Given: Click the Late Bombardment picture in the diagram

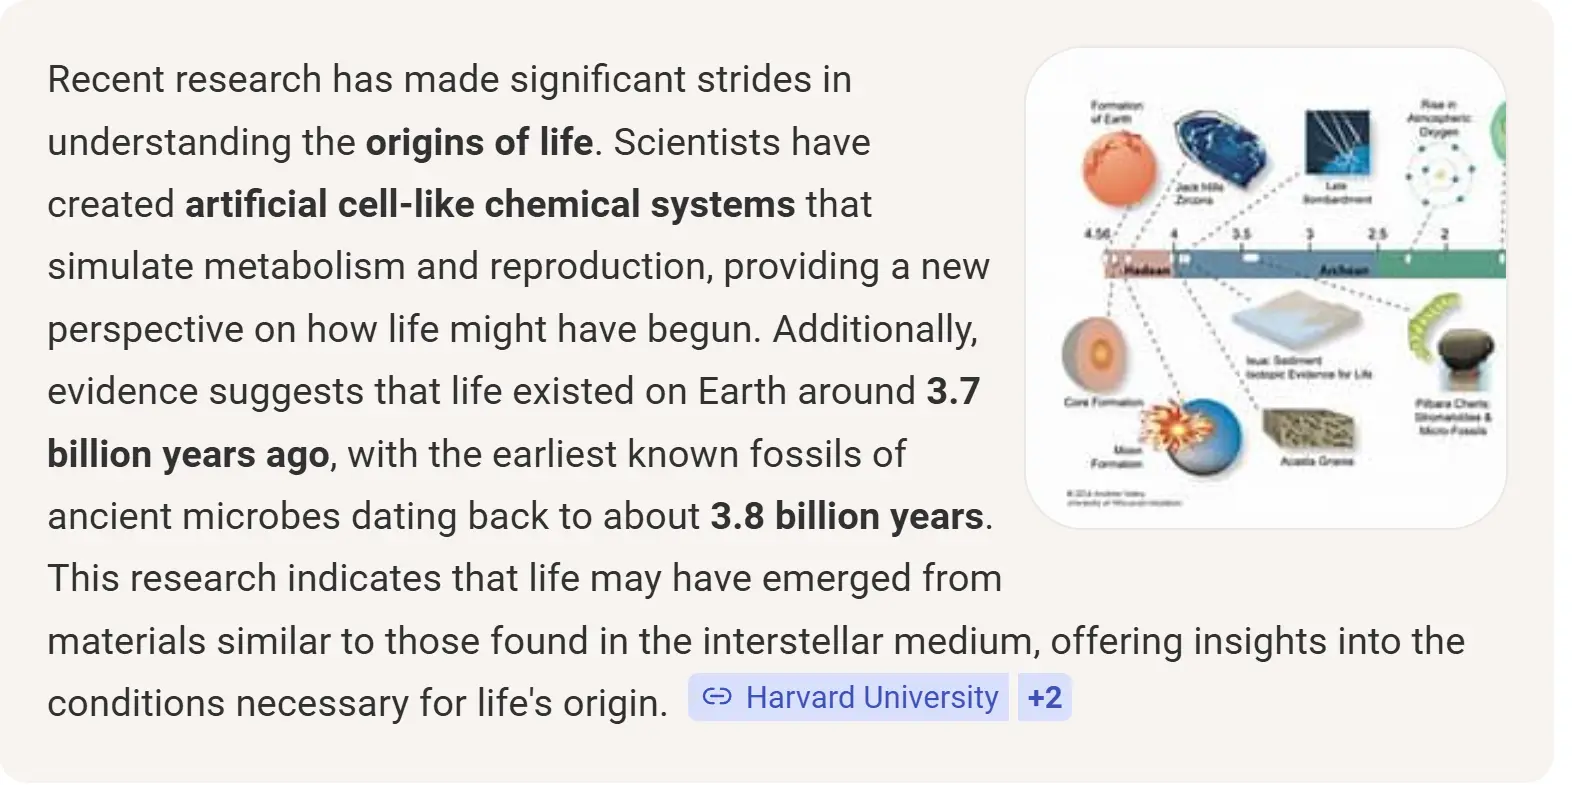Looking at the screenshot, I should click(1337, 142).
